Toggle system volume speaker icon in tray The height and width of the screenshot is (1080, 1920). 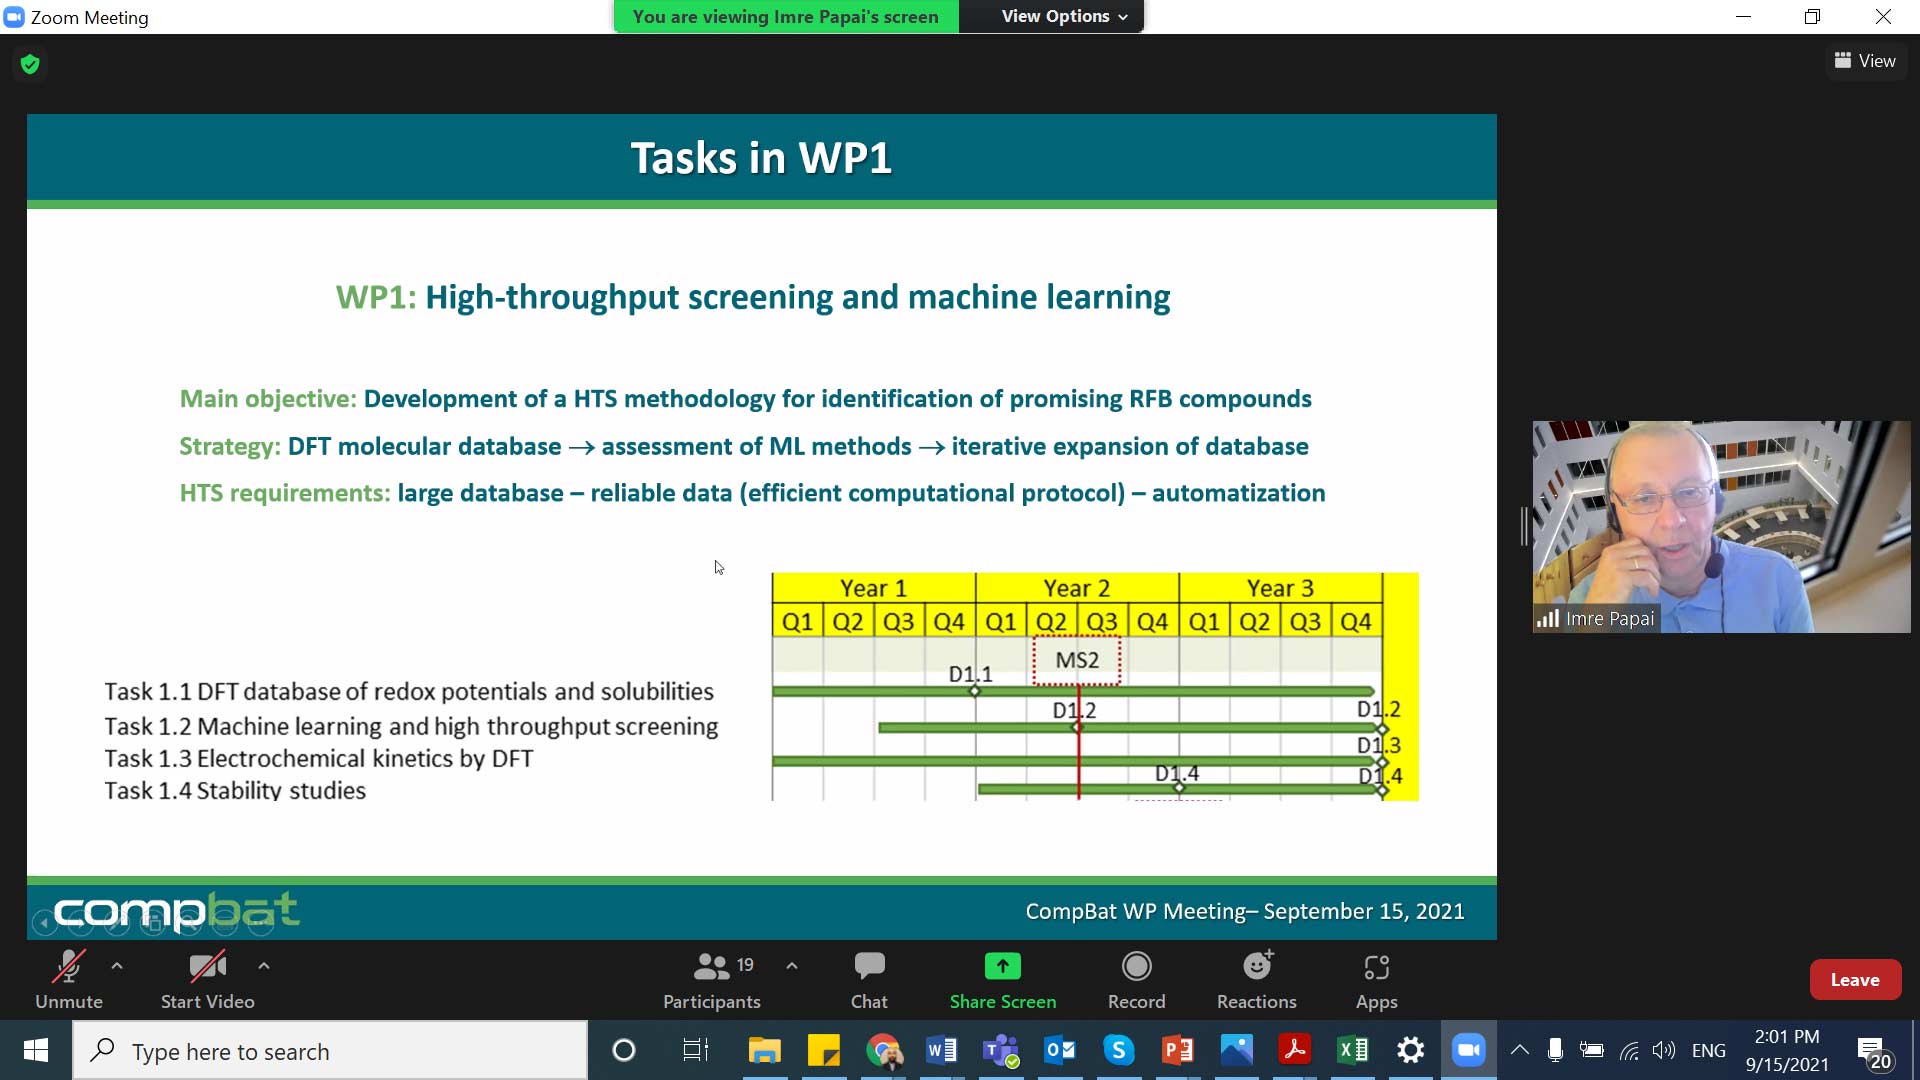coord(1663,1050)
